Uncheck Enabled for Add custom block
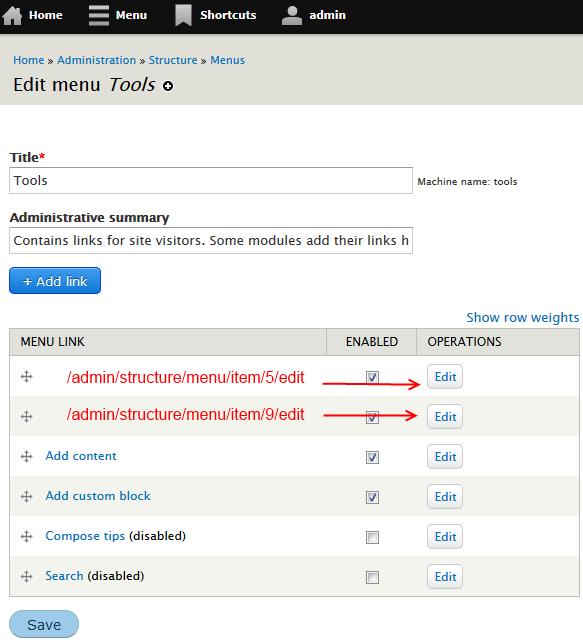 [x=372, y=497]
